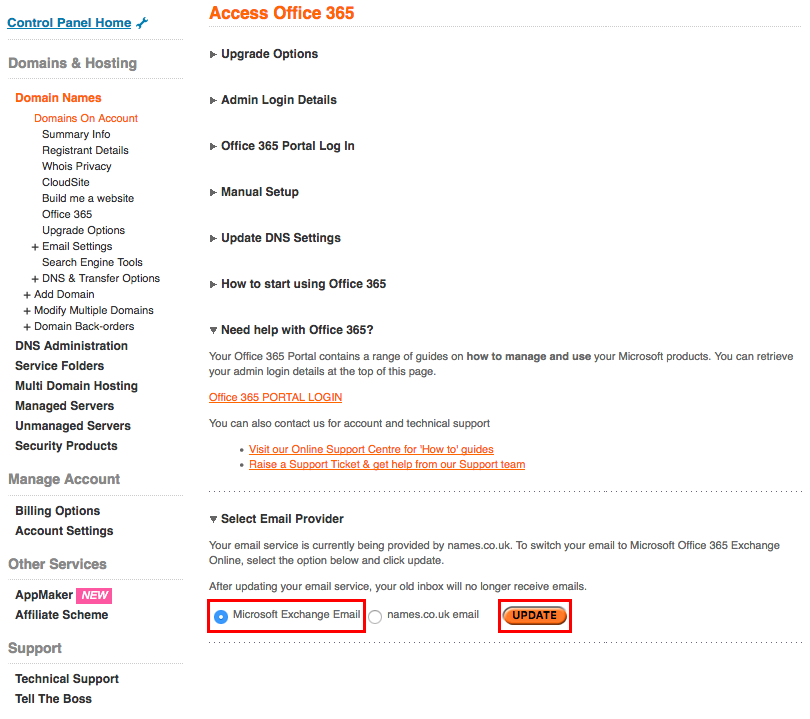
Task: Open Multi Domain Hosting
Action: coord(76,386)
